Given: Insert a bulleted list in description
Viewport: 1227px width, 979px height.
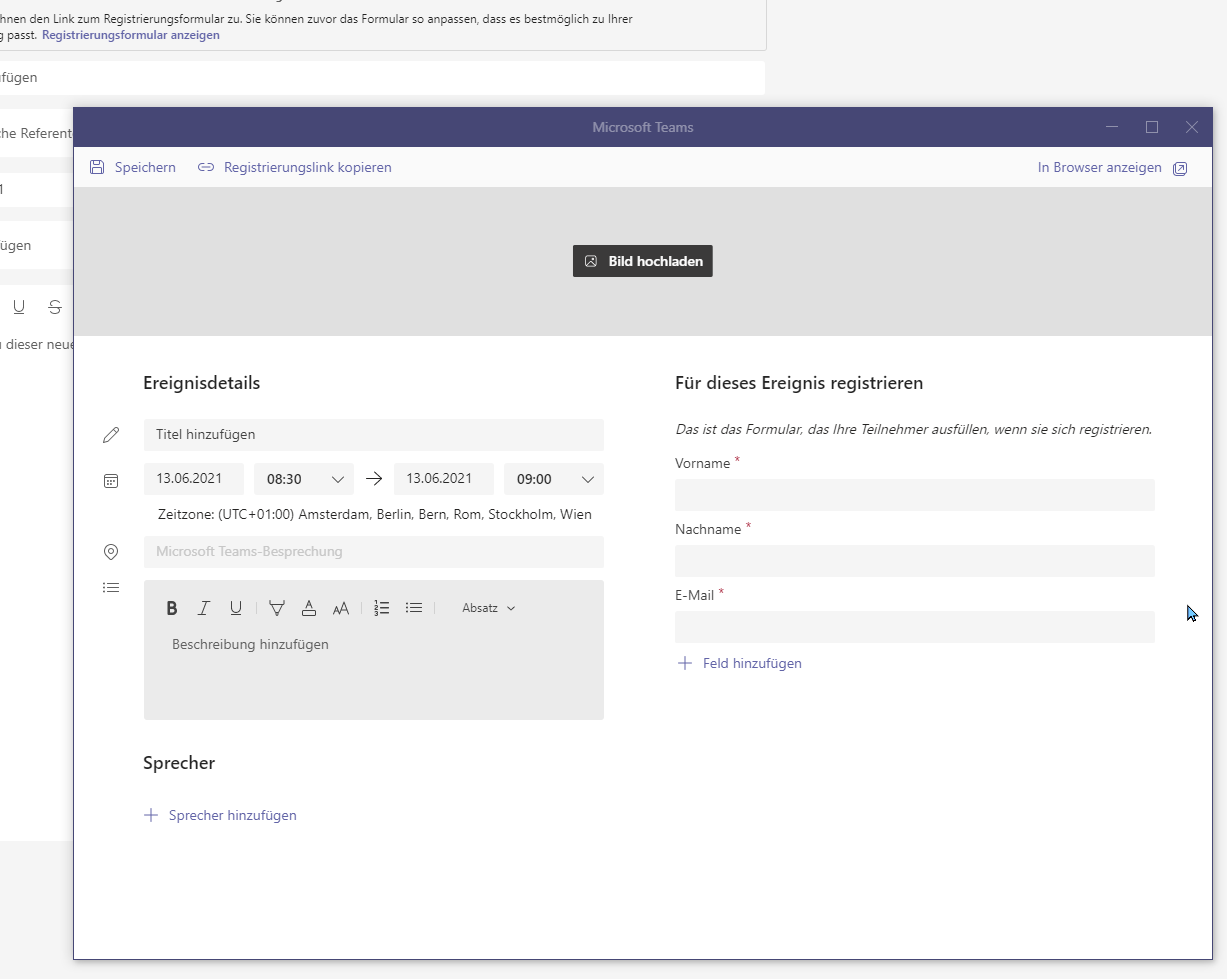Looking at the screenshot, I should coord(414,608).
